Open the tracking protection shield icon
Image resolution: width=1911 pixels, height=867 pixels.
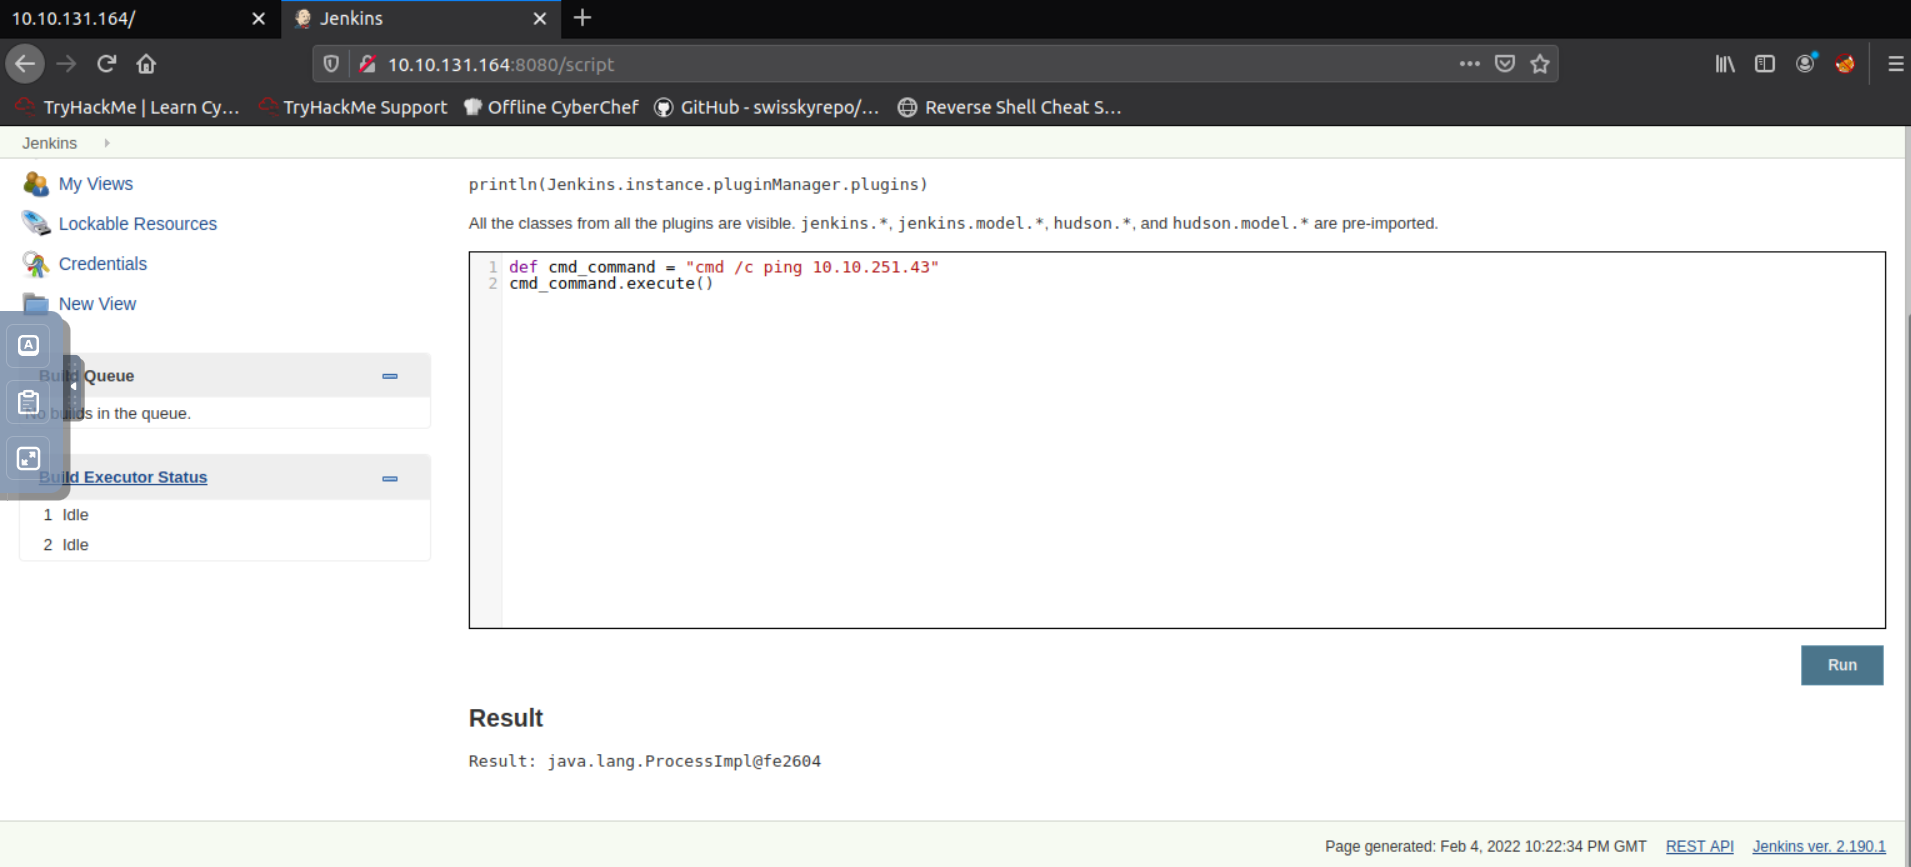click(331, 64)
